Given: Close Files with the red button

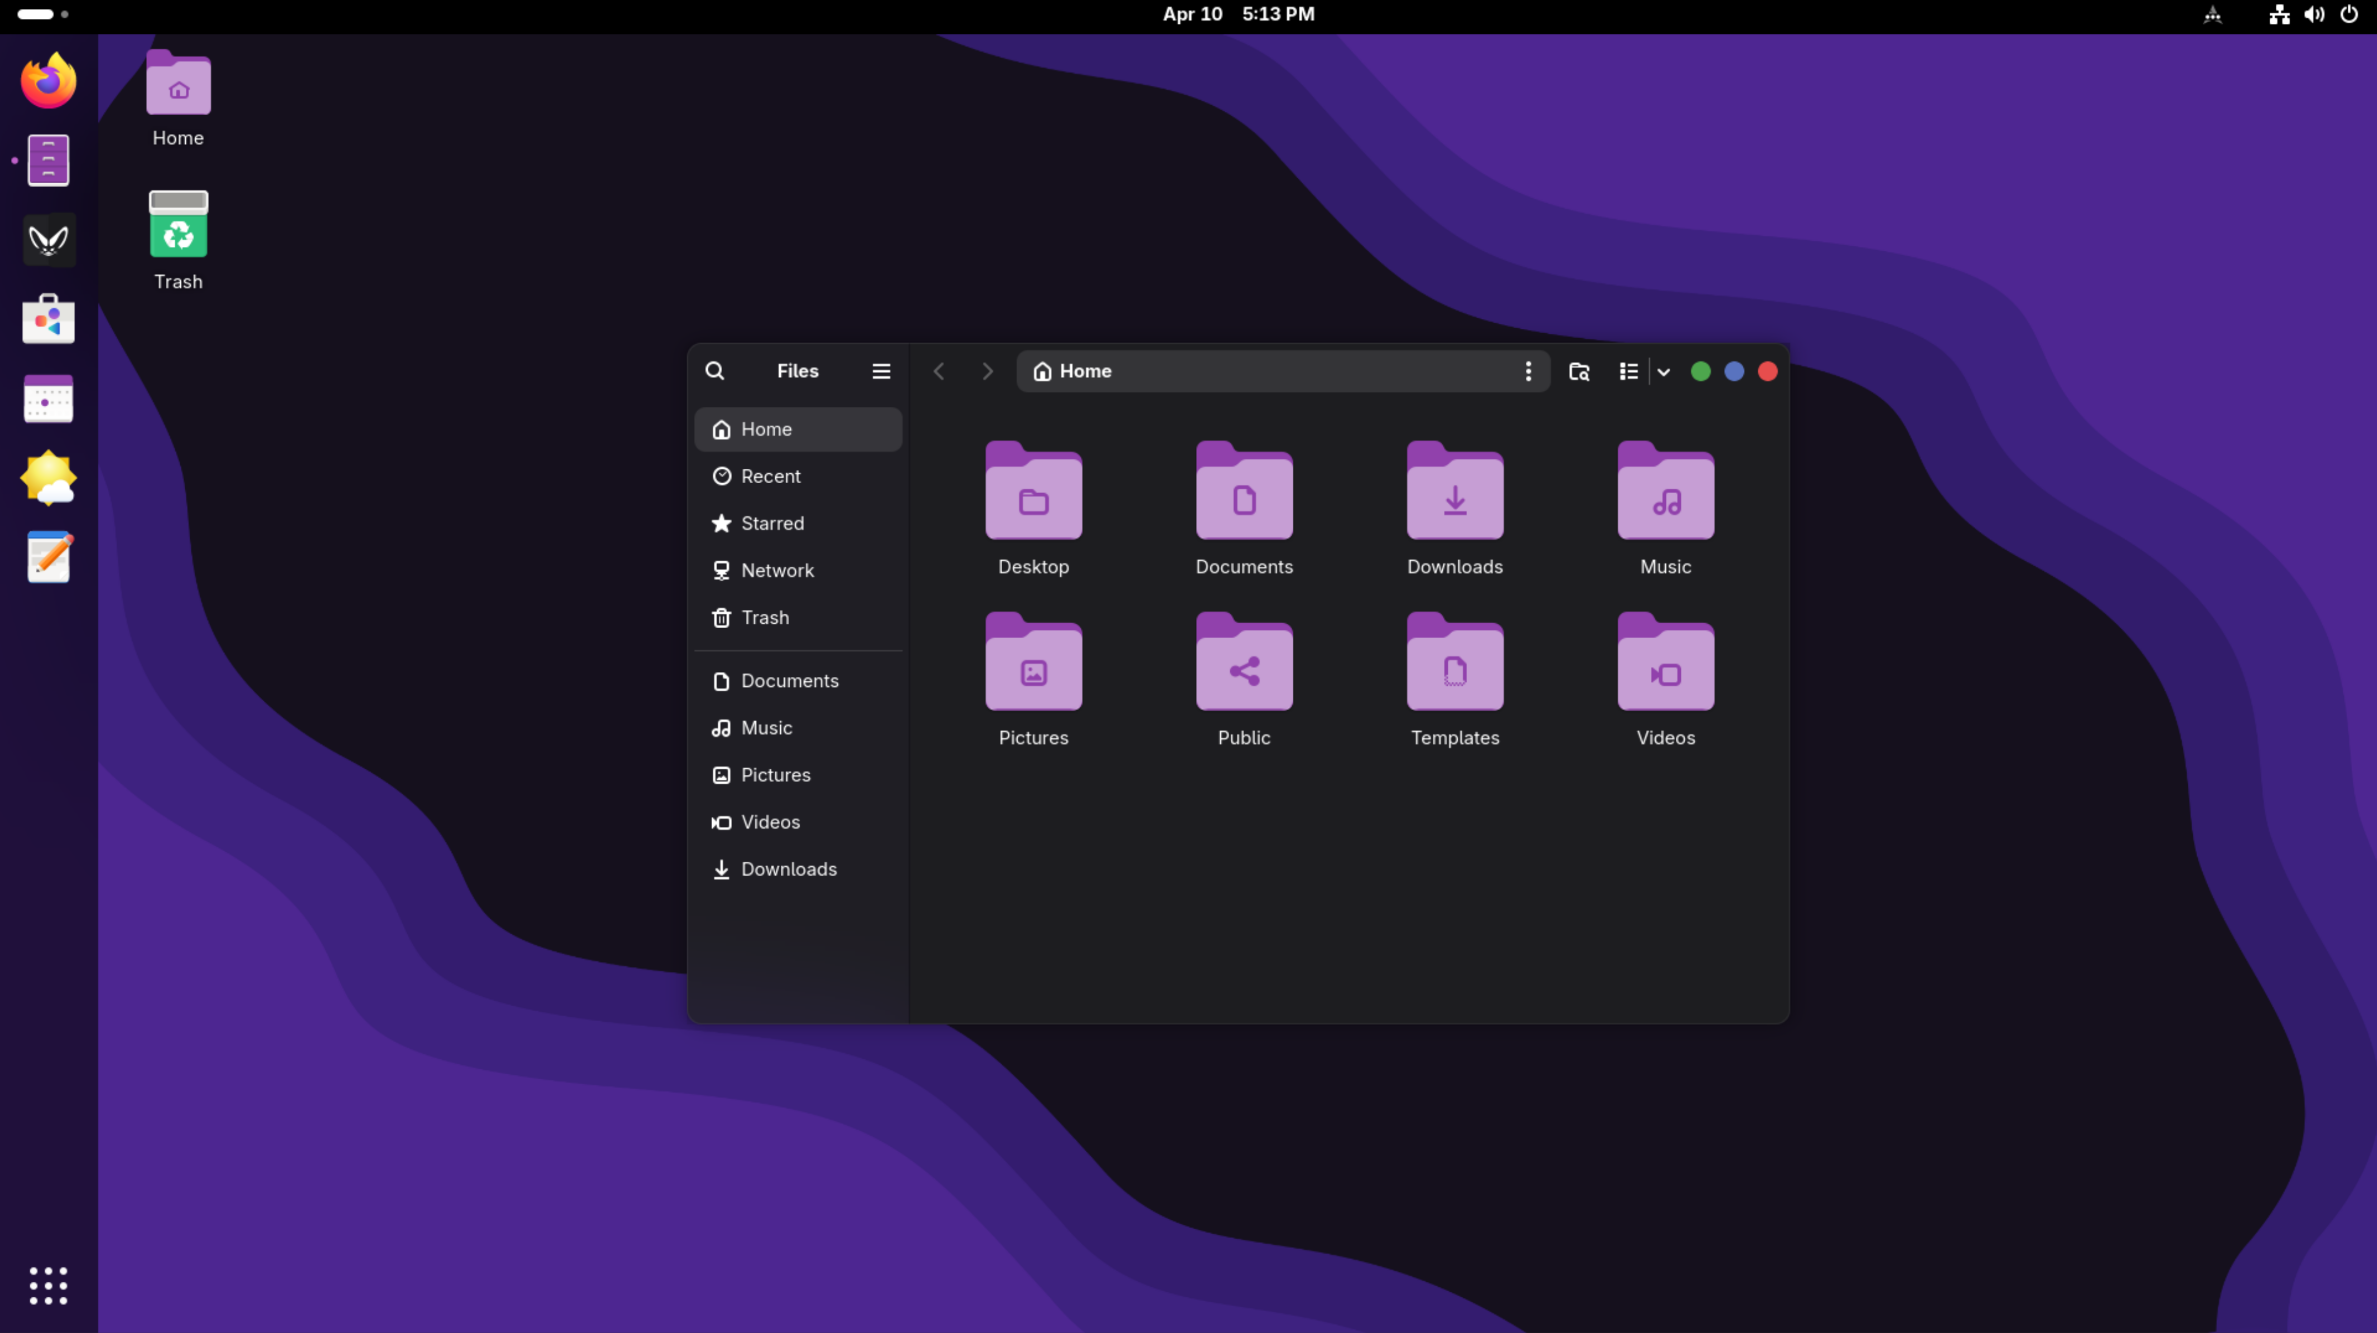Looking at the screenshot, I should [x=1767, y=371].
